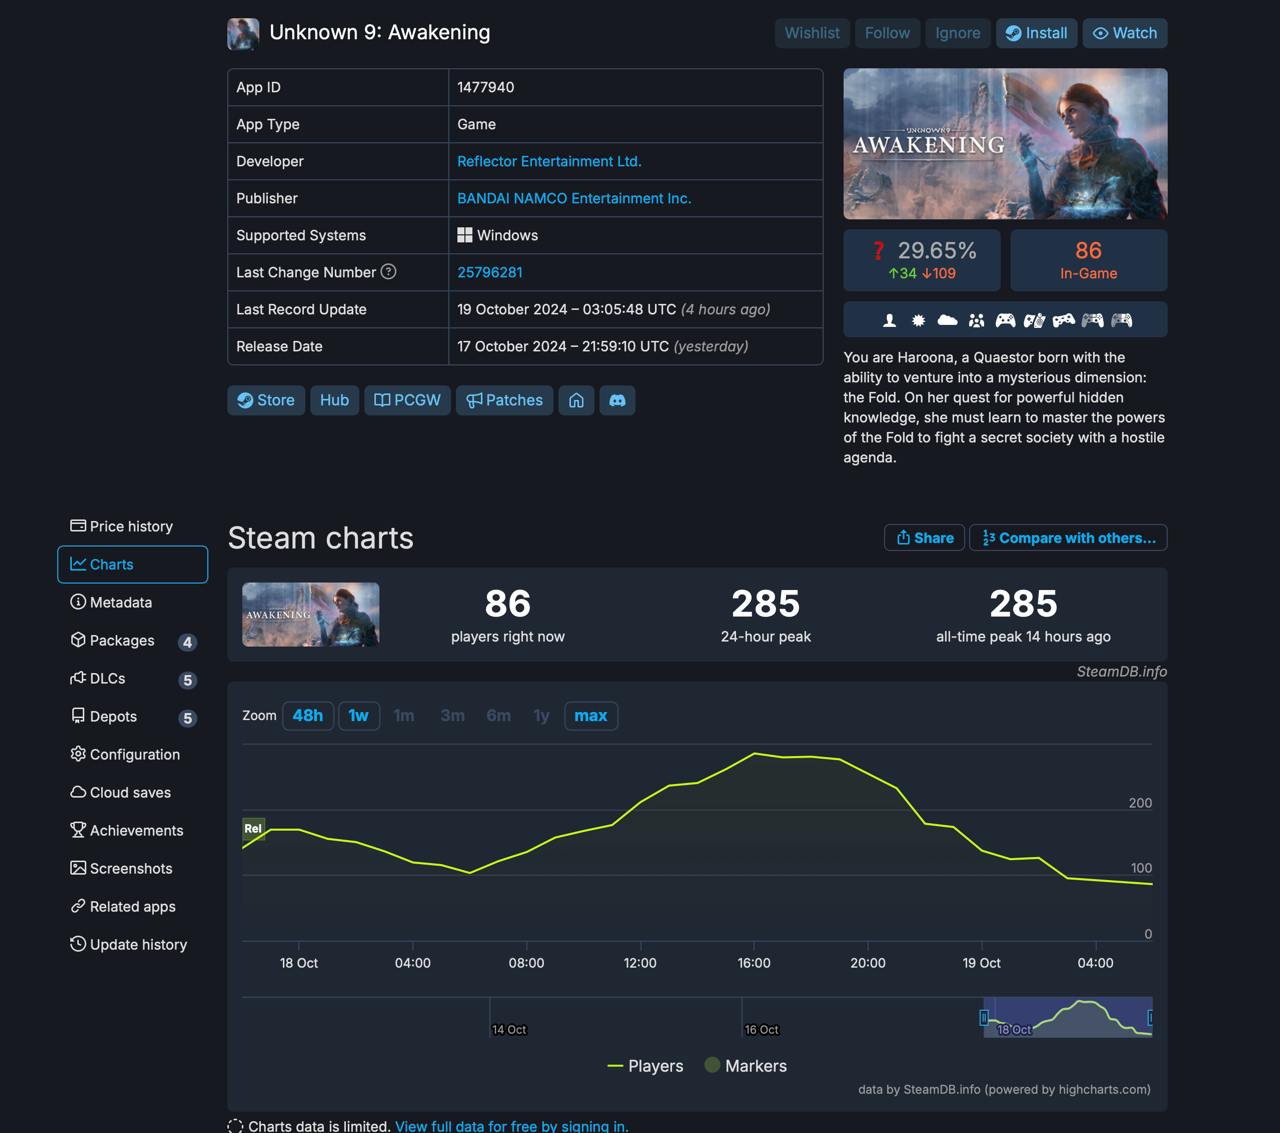Viewport: 1280px width, 1133px height.
Task: Click the Steam Cloud icon
Action: pyautogui.click(x=947, y=320)
